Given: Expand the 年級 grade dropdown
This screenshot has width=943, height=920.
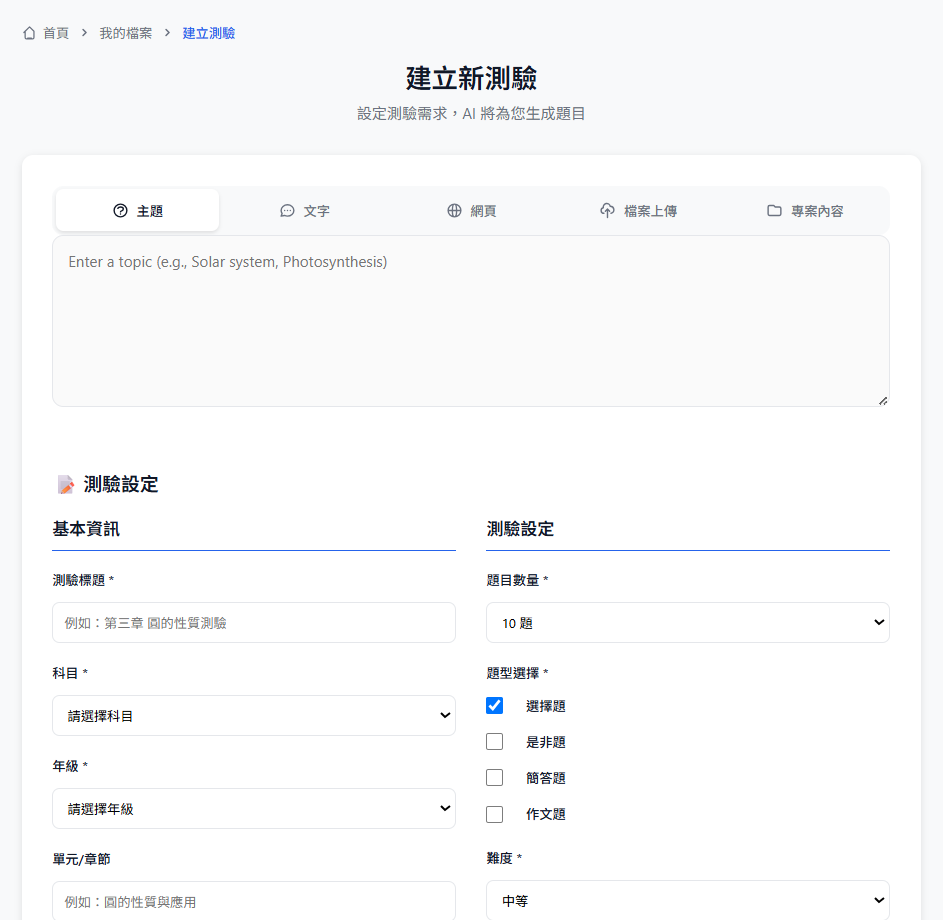Looking at the screenshot, I should tap(254, 809).
